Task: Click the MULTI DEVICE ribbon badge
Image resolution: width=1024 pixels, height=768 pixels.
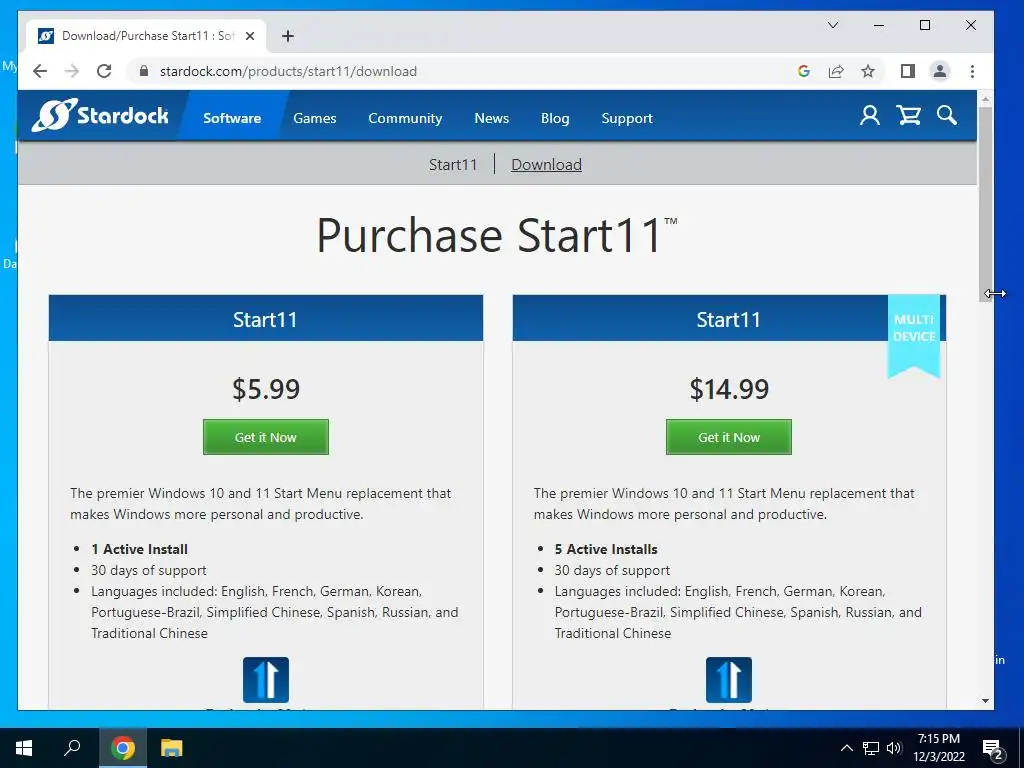Action: pyautogui.click(x=914, y=334)
